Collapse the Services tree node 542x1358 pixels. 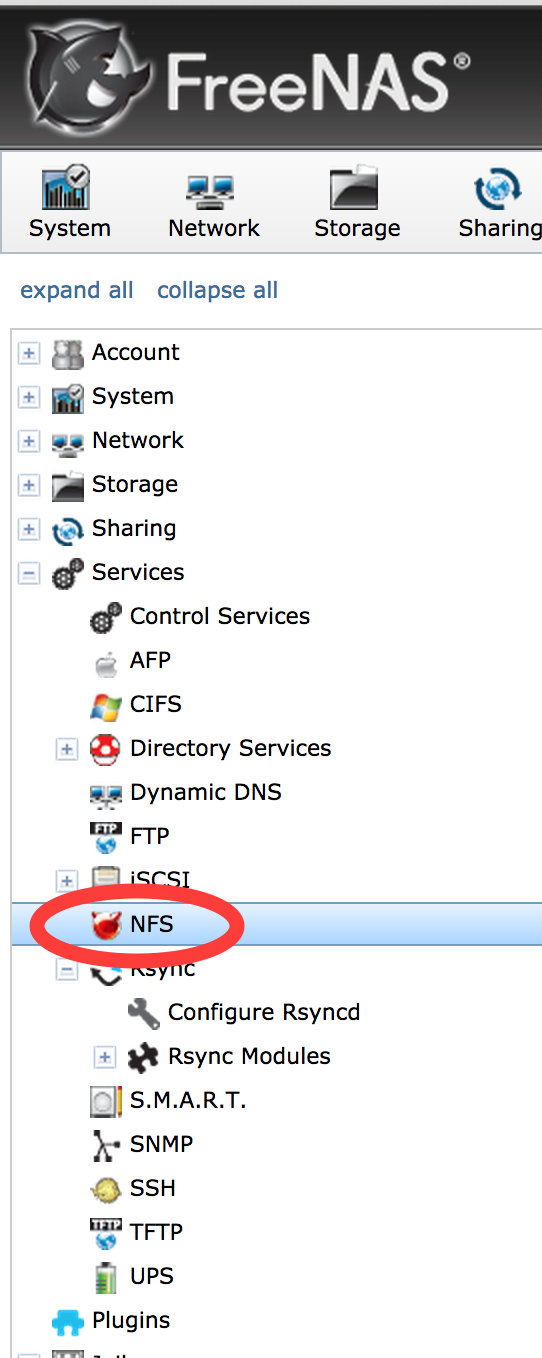29,573
